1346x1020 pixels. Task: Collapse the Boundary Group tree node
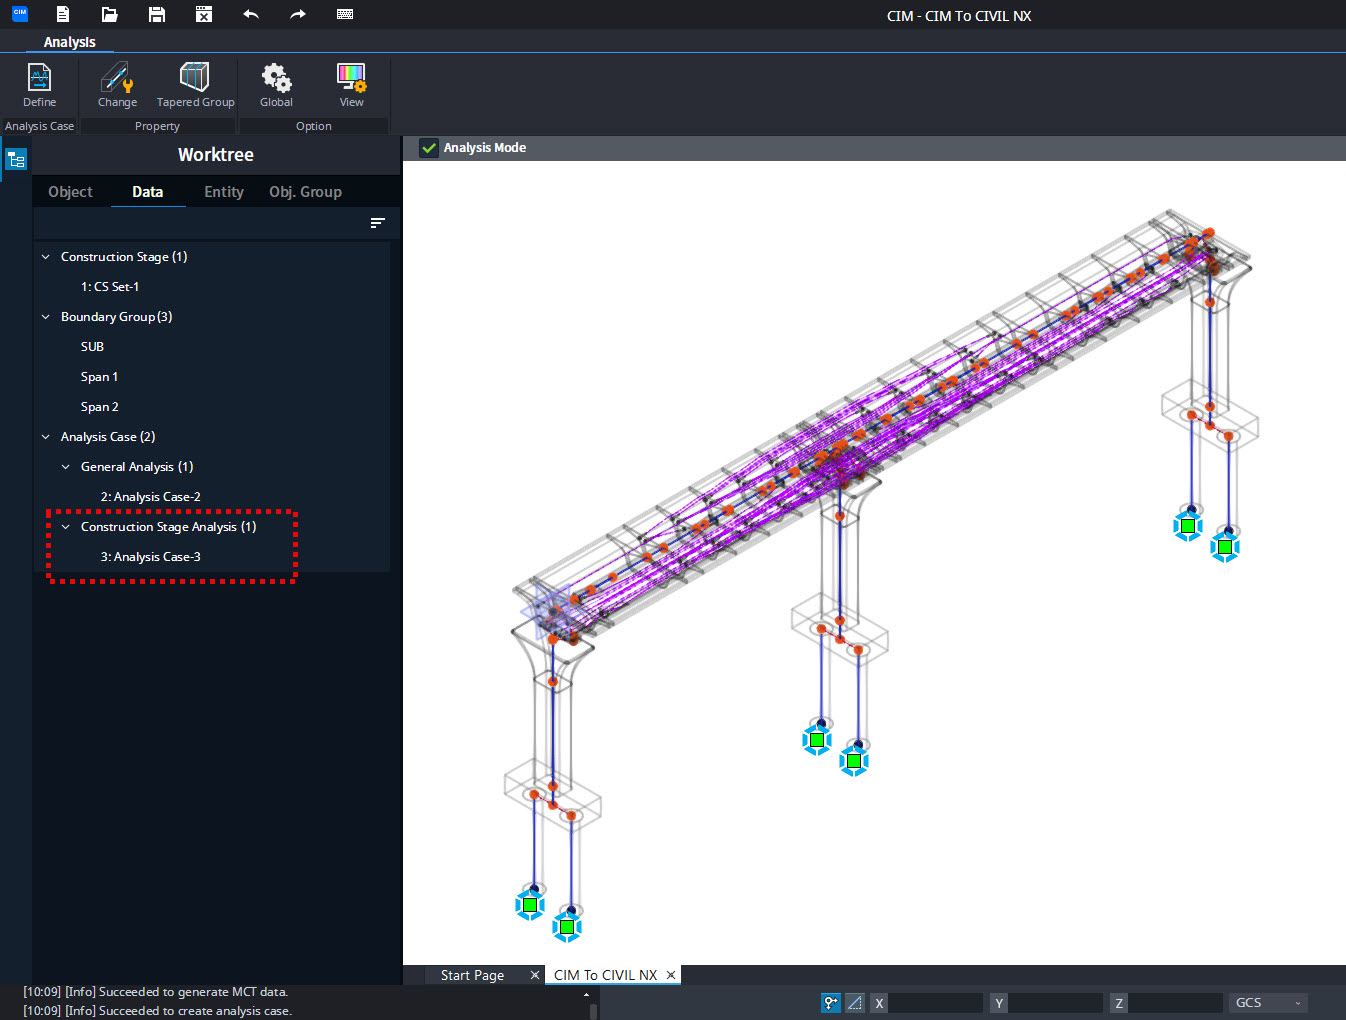pos(45,317)
